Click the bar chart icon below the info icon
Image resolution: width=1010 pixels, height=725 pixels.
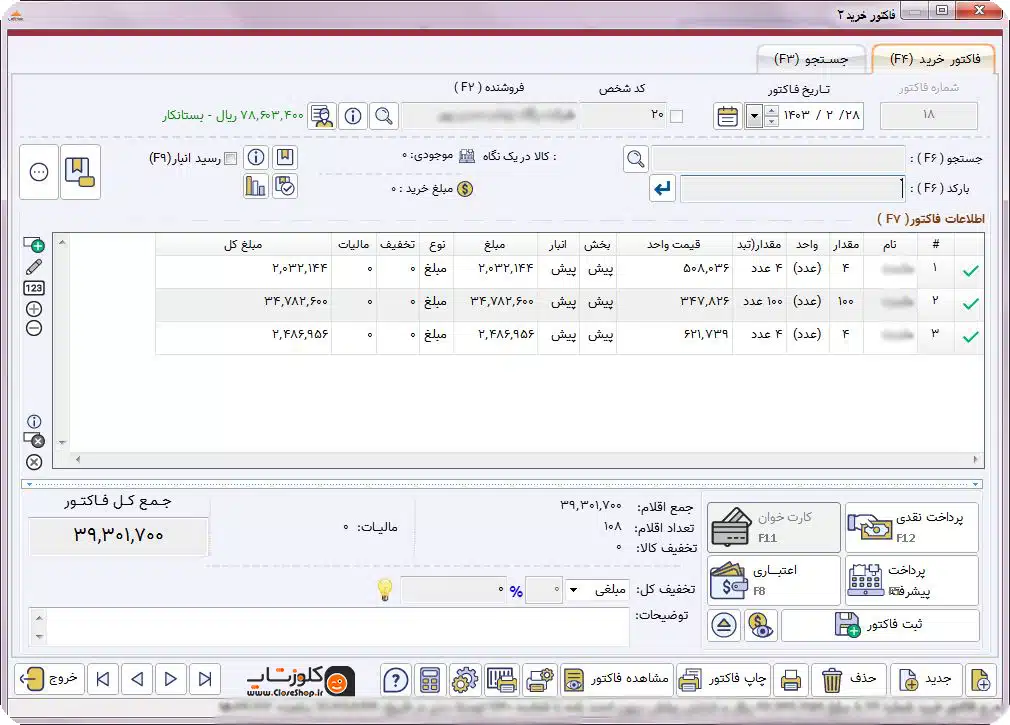tap(256, 187)
